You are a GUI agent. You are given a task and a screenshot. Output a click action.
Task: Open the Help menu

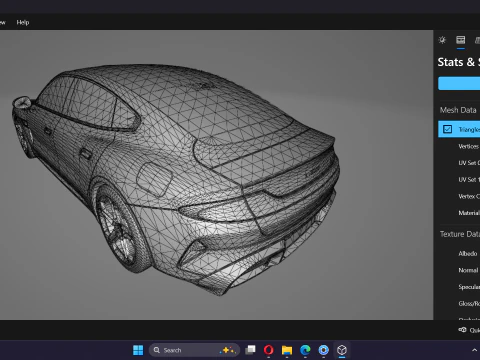(23, 22)
